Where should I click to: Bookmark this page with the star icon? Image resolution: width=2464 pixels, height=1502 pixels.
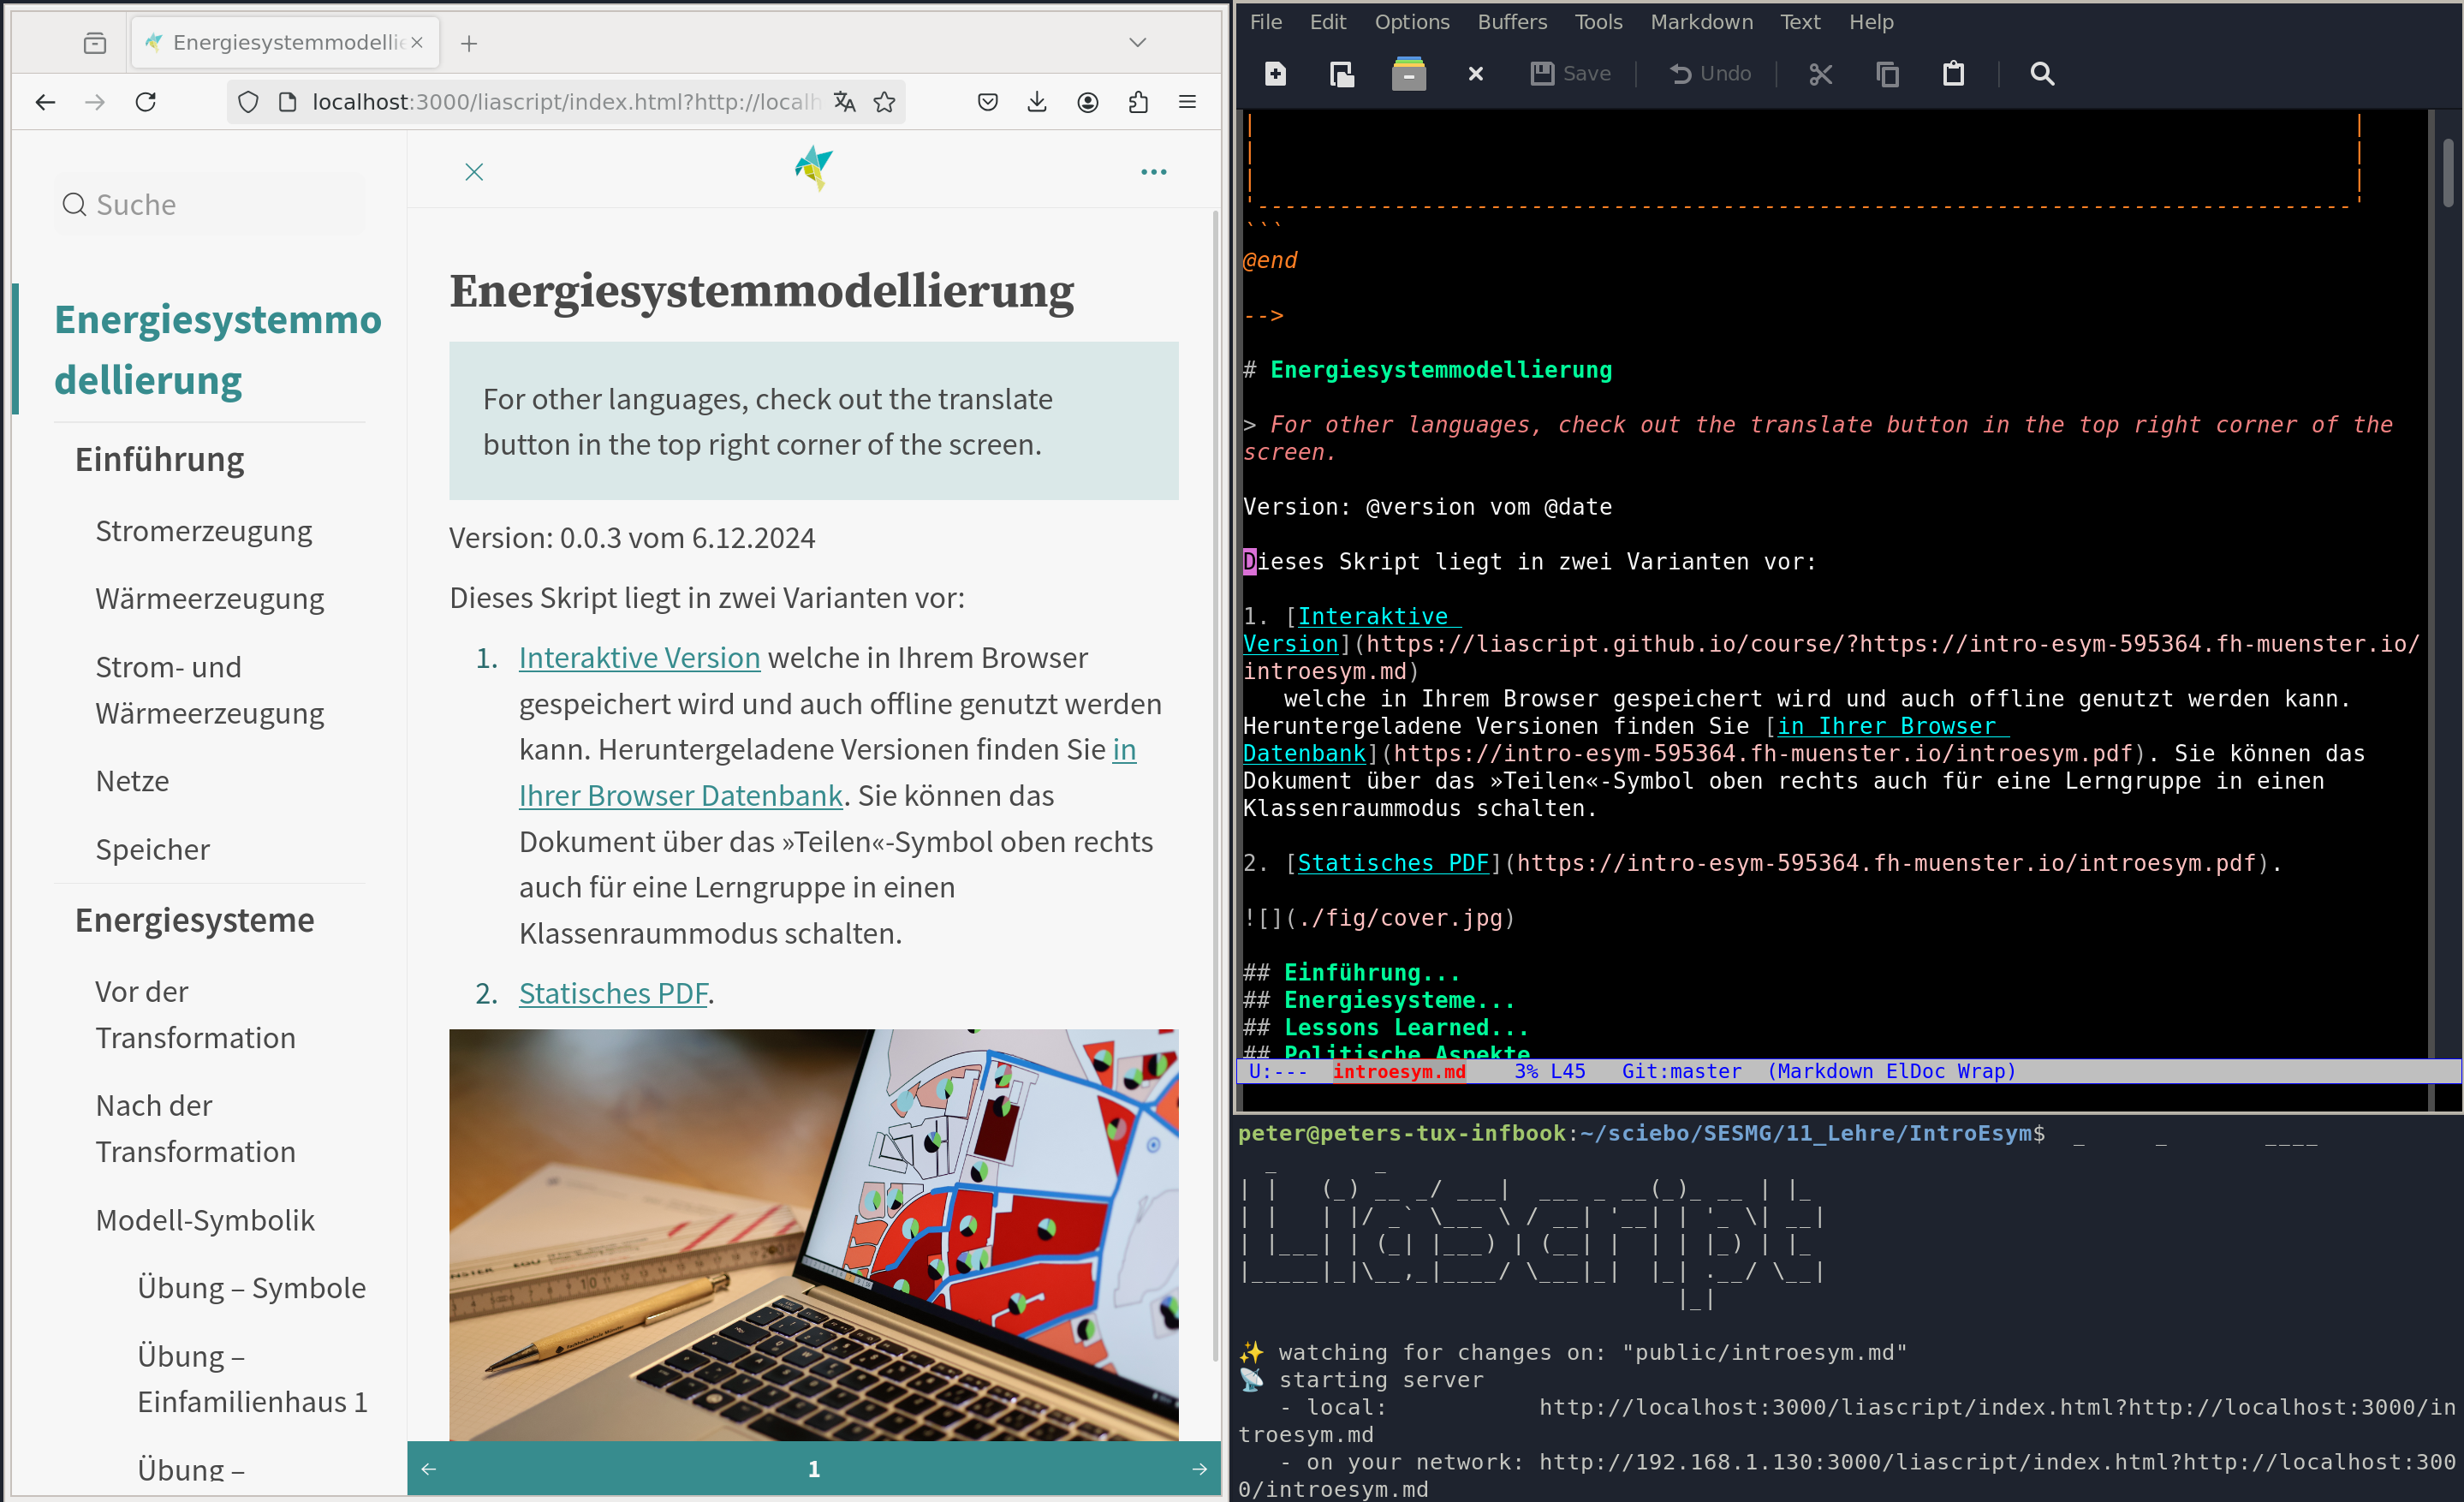884,102
